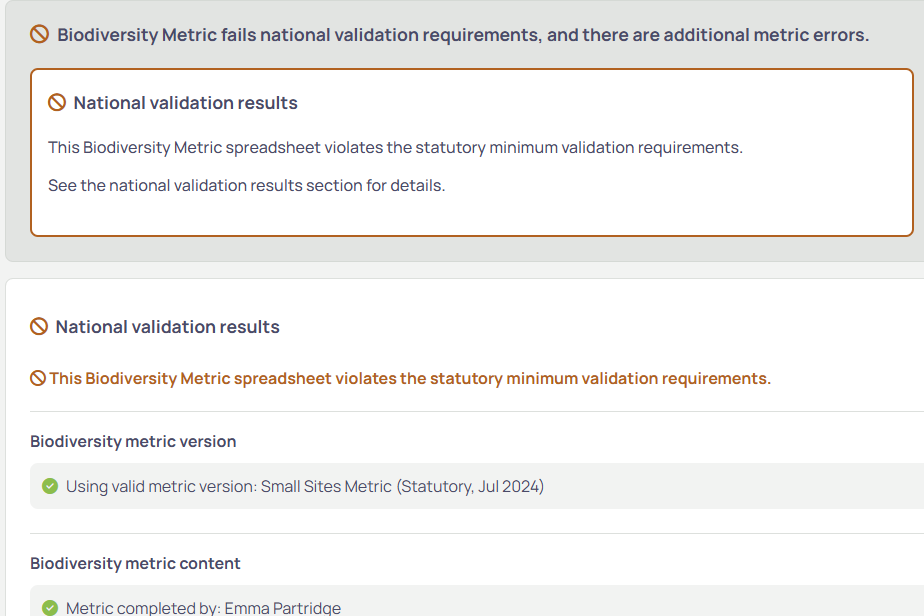This screenshot has width=924, height=616.
Task: Click the 'Metric completed by' label
Action: tap(143, 608)
